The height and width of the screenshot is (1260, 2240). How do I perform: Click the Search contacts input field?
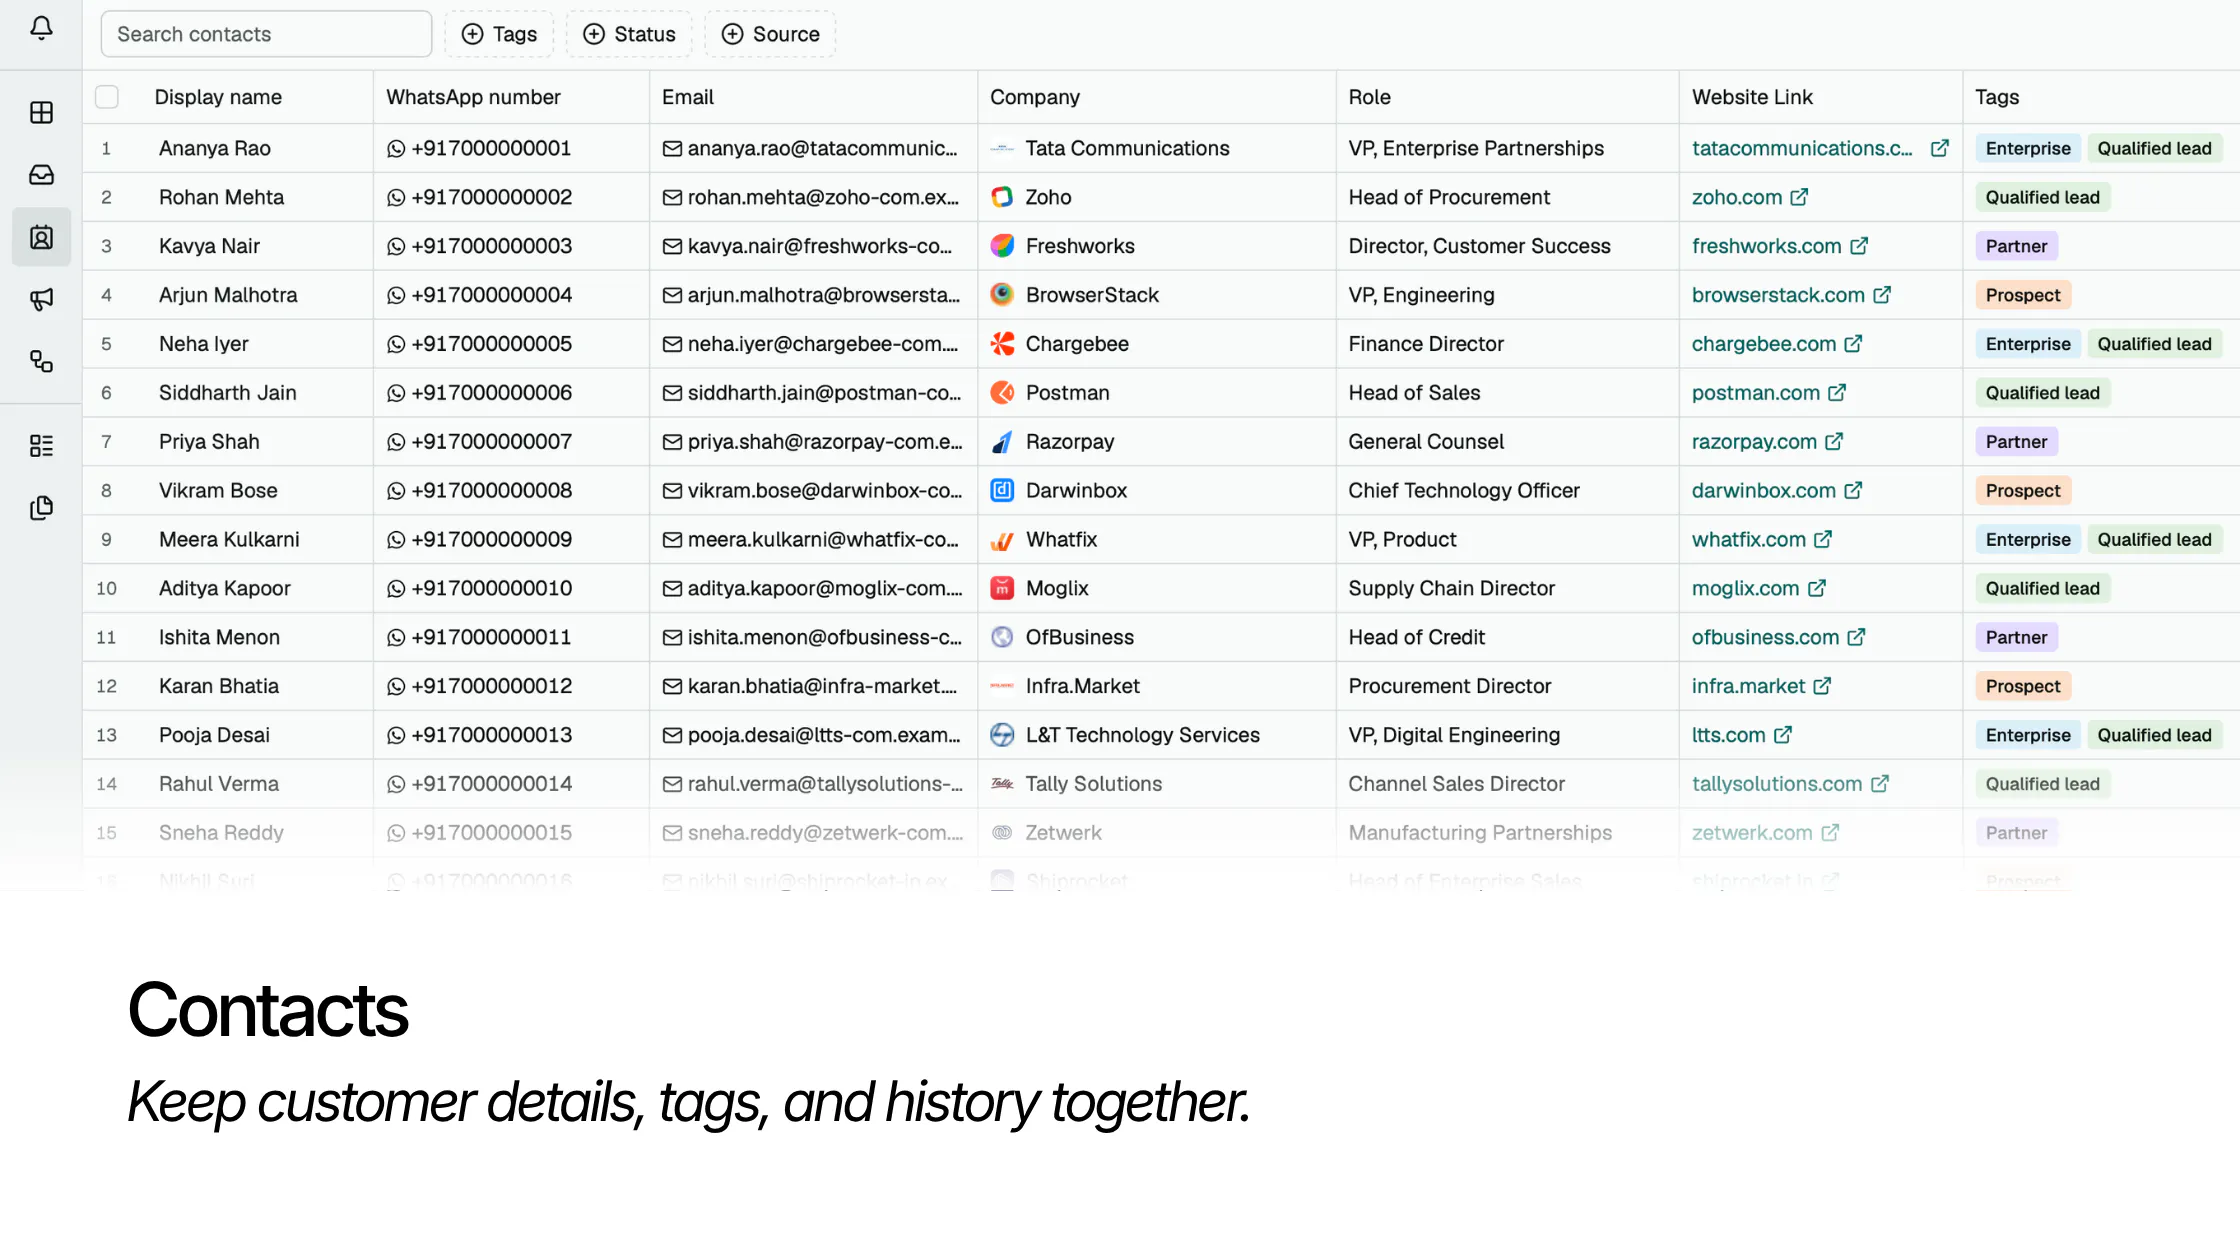[266, 34]
